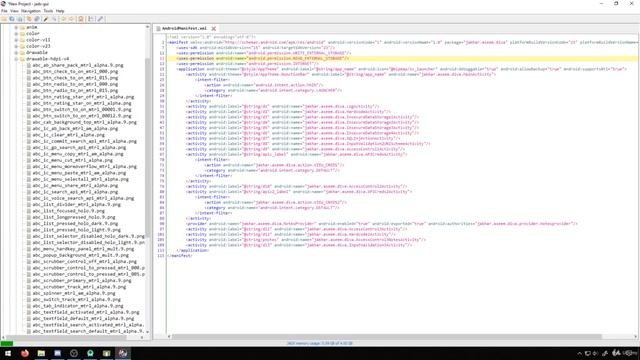Screen dimensions: 640x360
Task: Click the Sync with editor toolbar icon
Action: (x=29, y=19)
